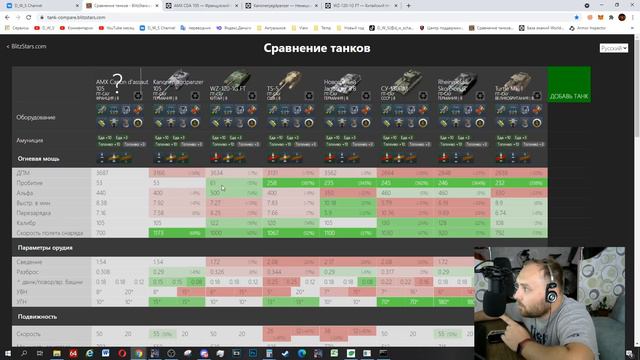Open the Armor Inspector bookmark

pos(587,28)
